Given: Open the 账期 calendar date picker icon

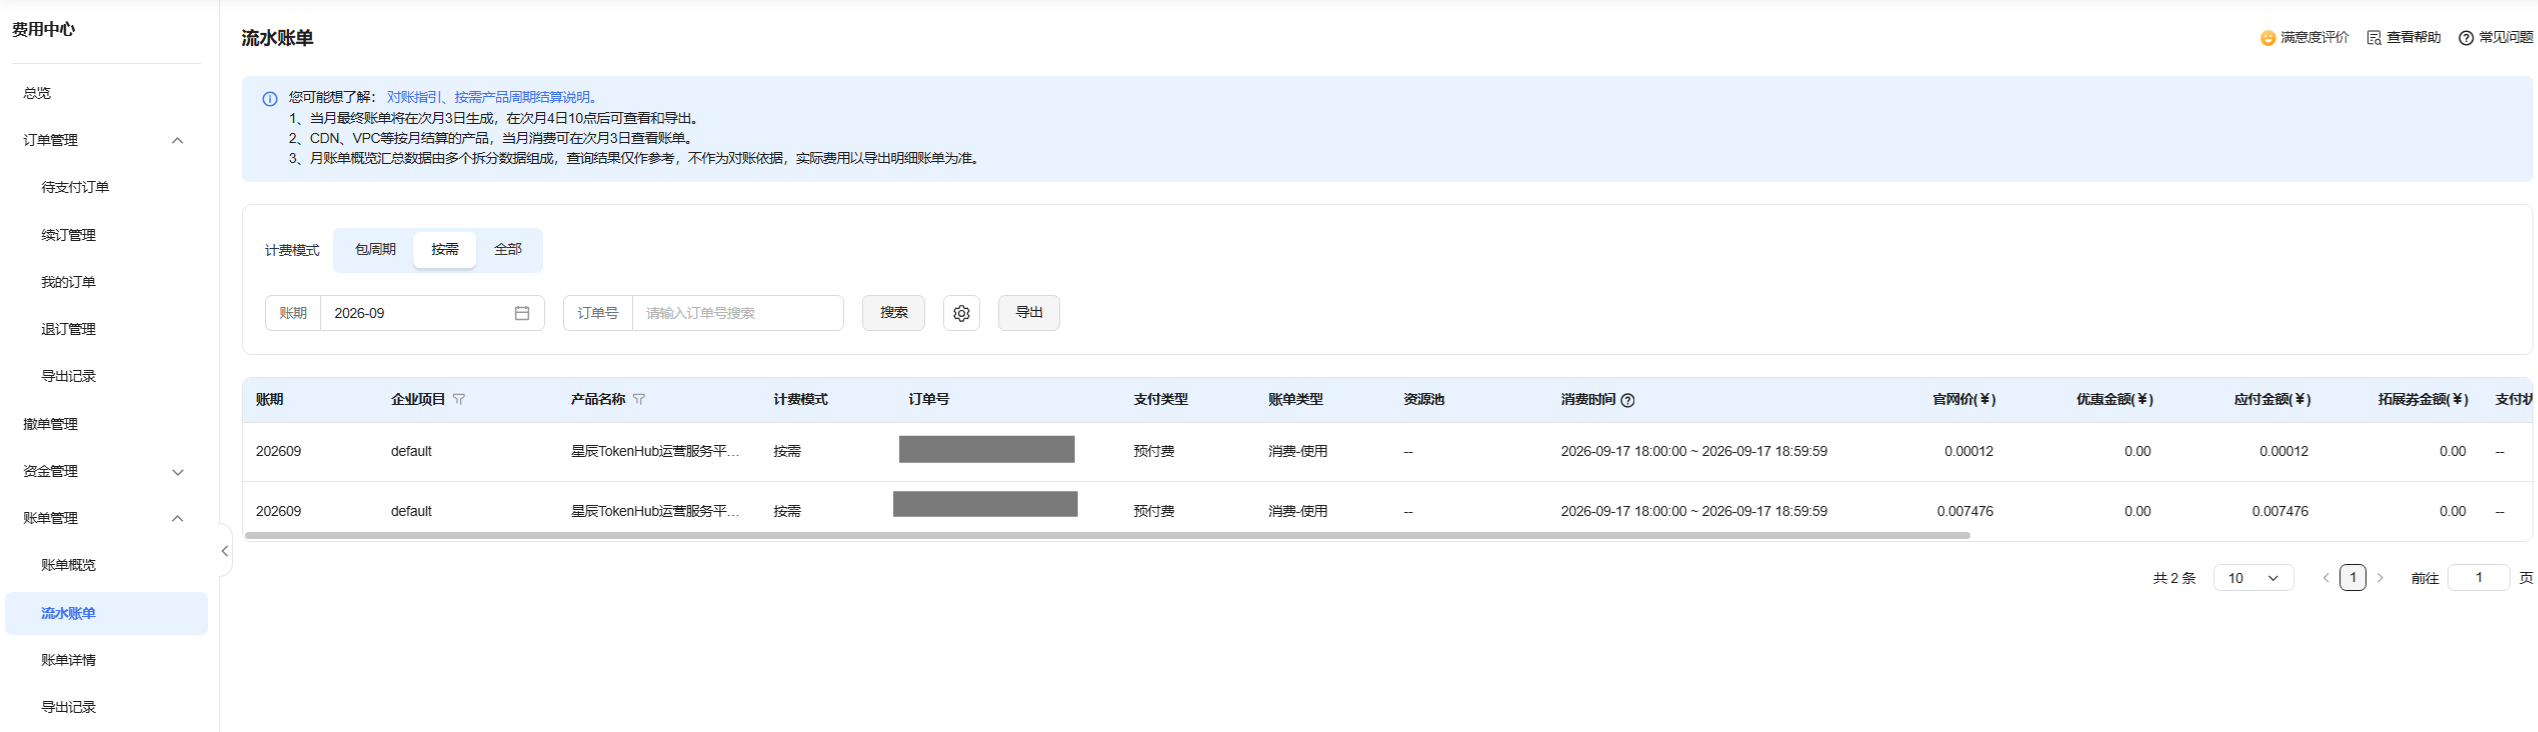Looking at the screenshot, I should click(x=522, y=313).
